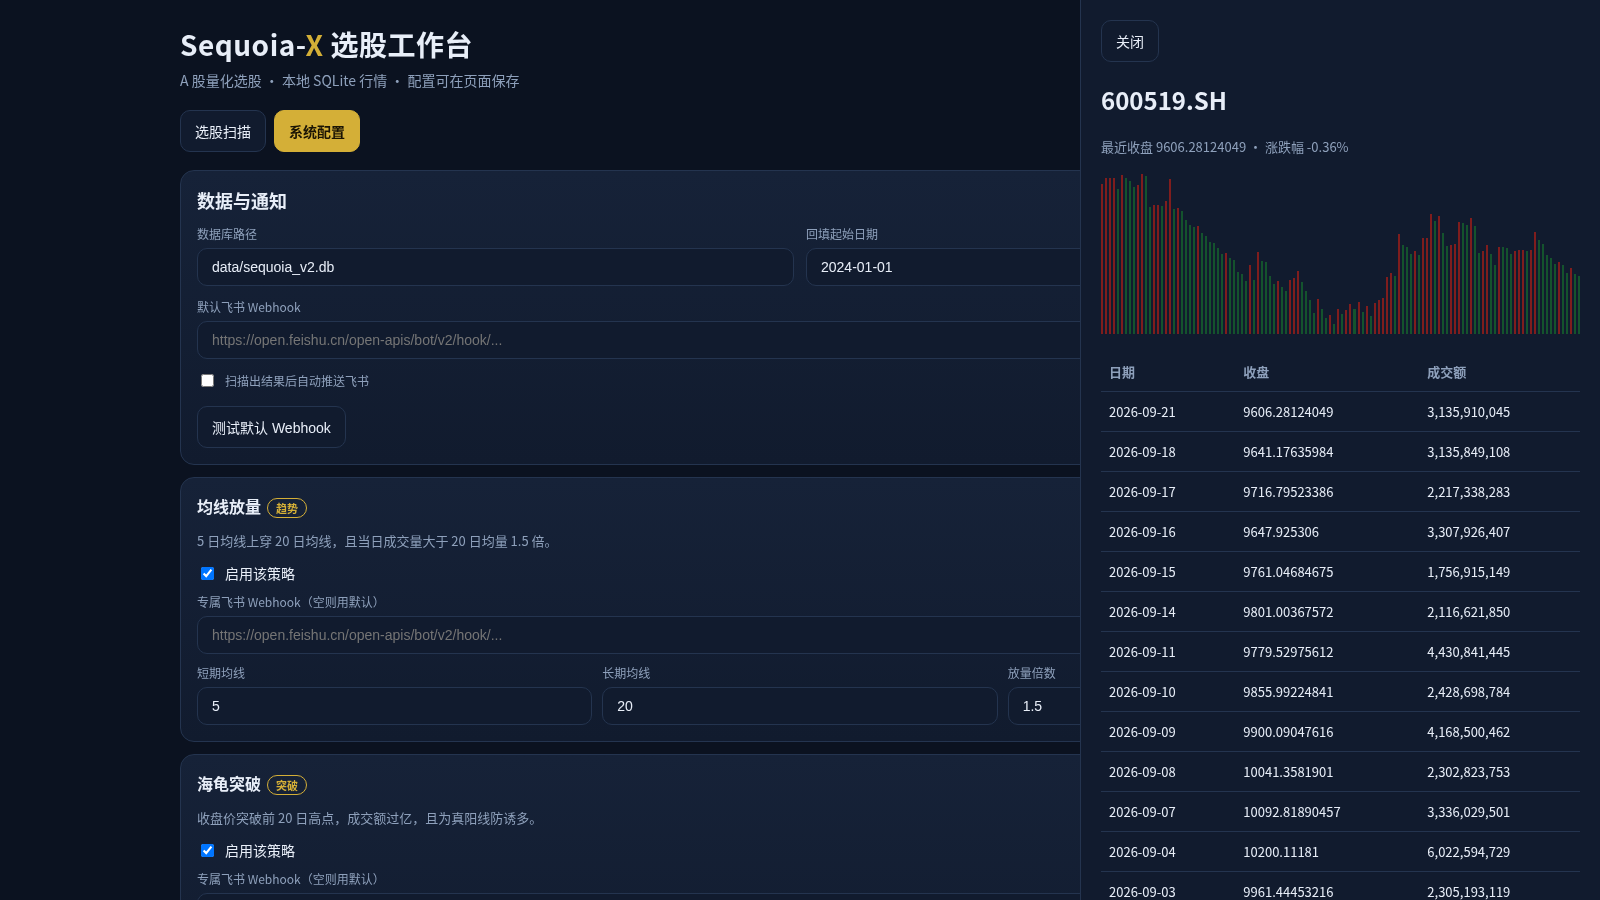Viewport: 1600px width, 900px height.
Task: Click closing price 9647.925306
Action: pyautogui.click(x=1281, y=532)
